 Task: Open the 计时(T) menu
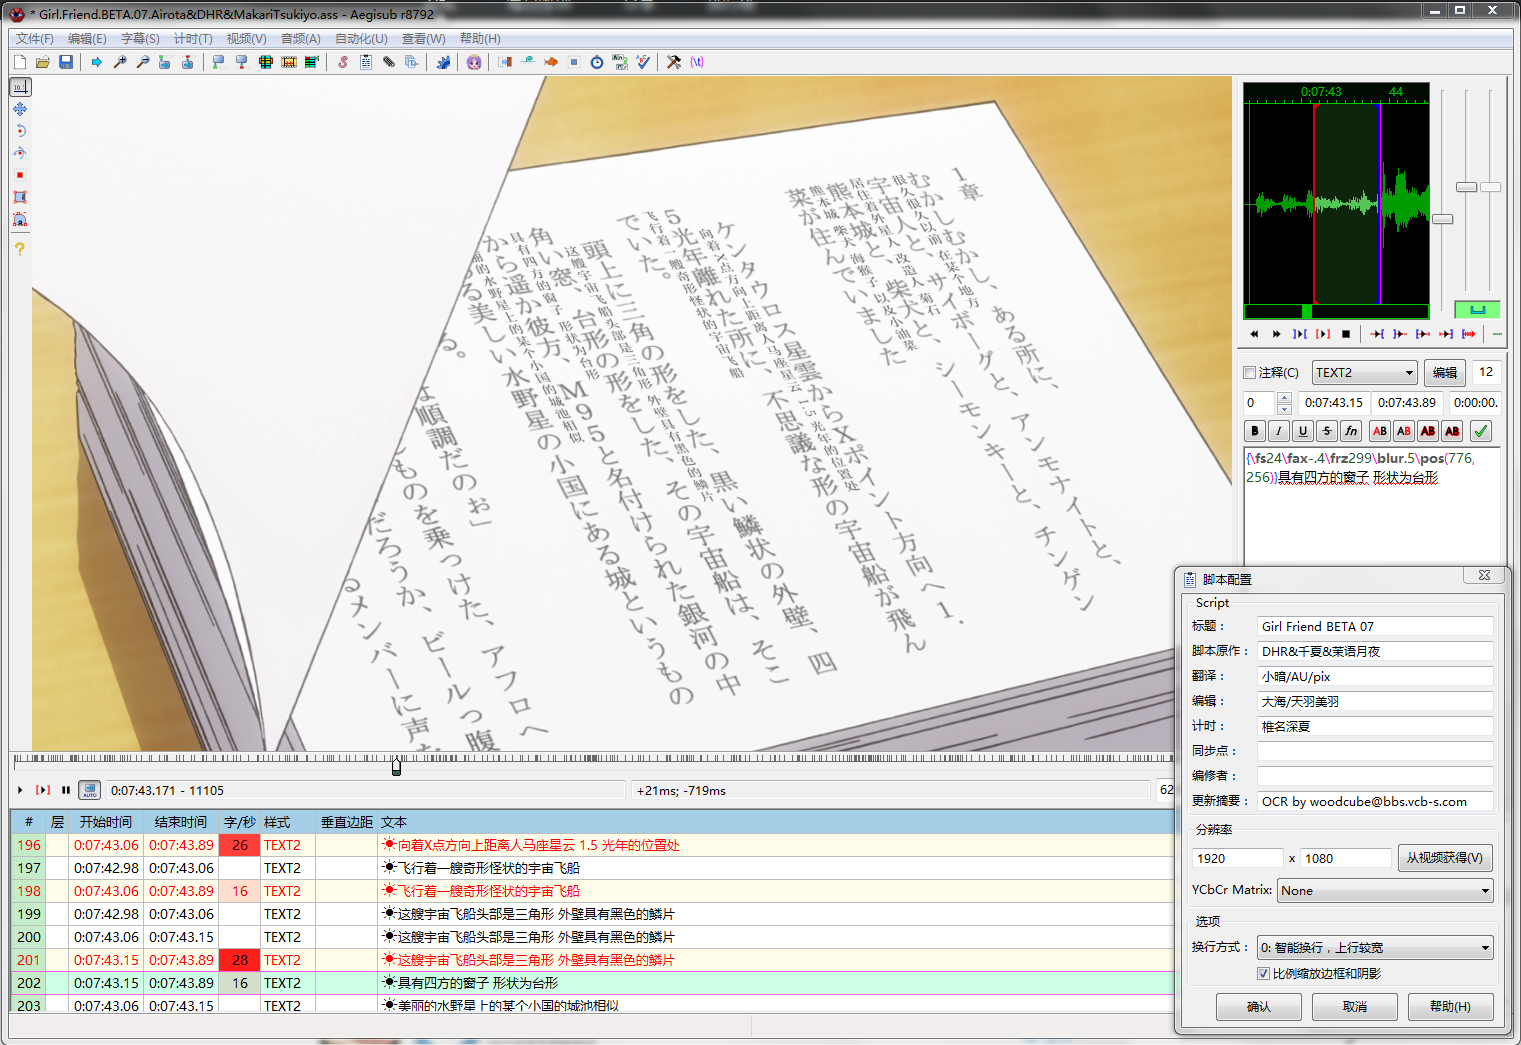[x=193, y=38]
